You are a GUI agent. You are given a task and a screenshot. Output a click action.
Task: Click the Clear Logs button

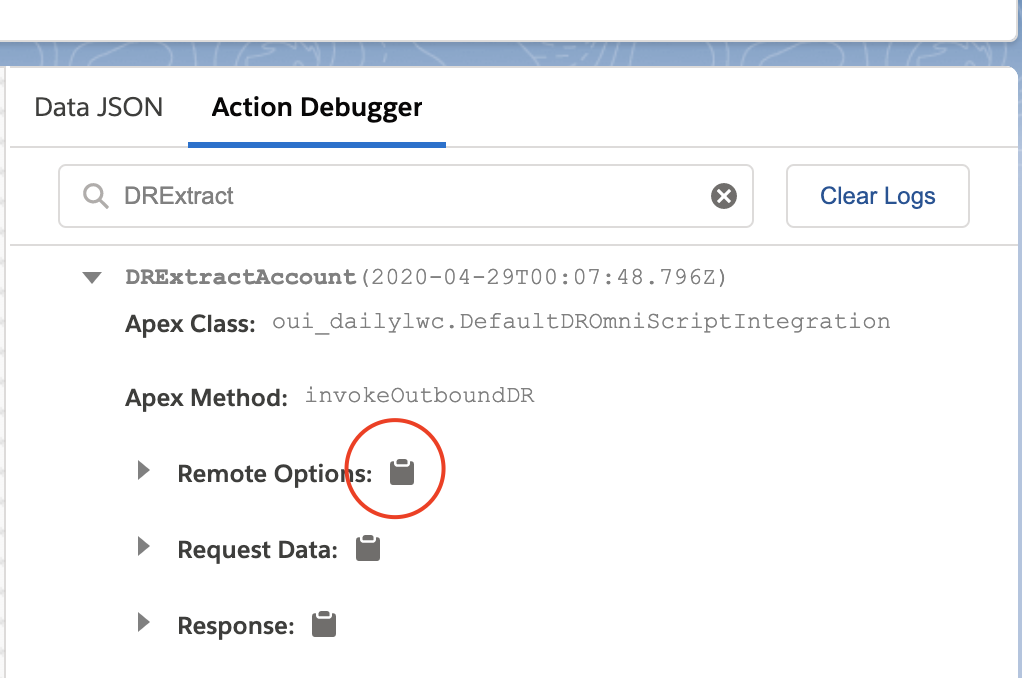[877, 196]
